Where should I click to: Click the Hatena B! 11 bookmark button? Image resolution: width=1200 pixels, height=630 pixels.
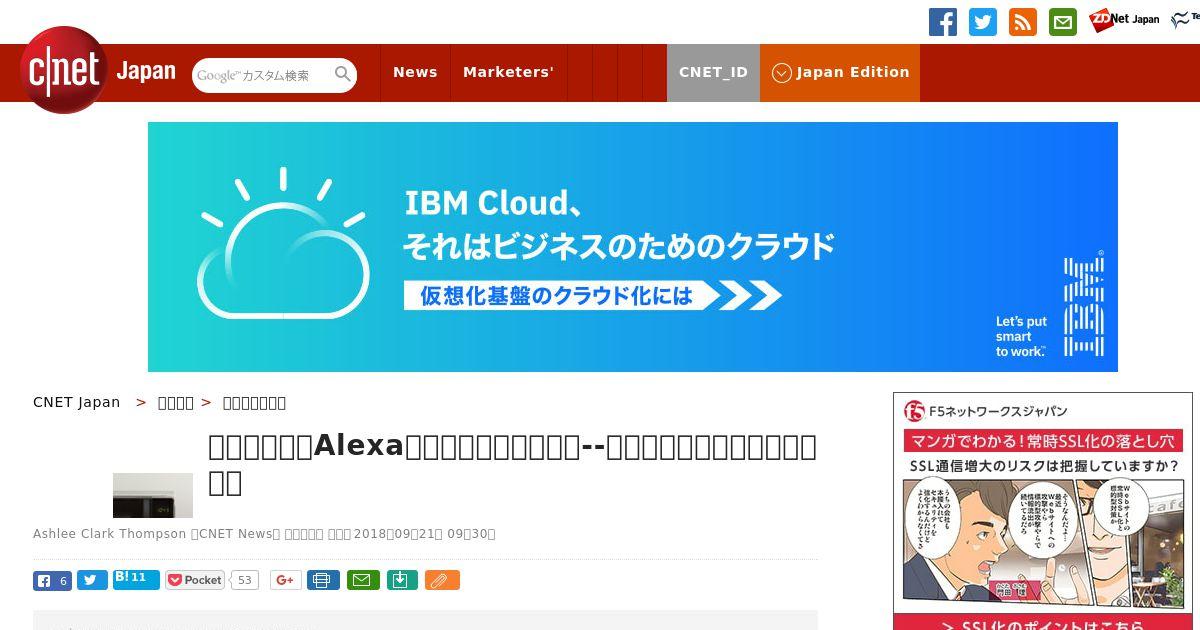(x=136, y=579)
